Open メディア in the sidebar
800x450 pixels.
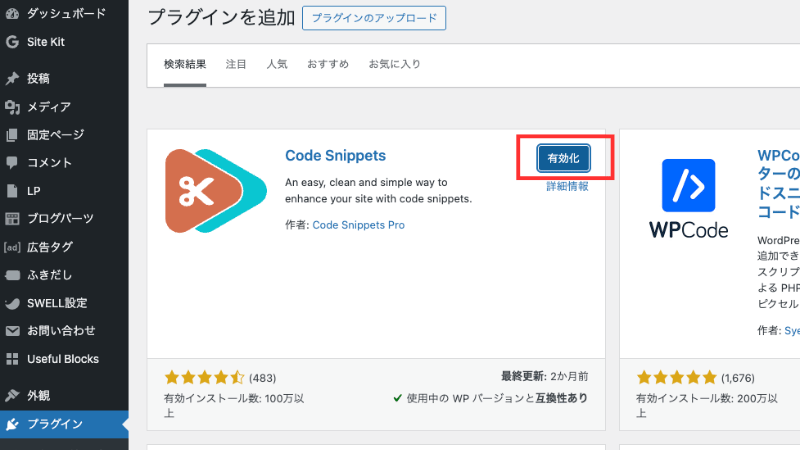49,107
